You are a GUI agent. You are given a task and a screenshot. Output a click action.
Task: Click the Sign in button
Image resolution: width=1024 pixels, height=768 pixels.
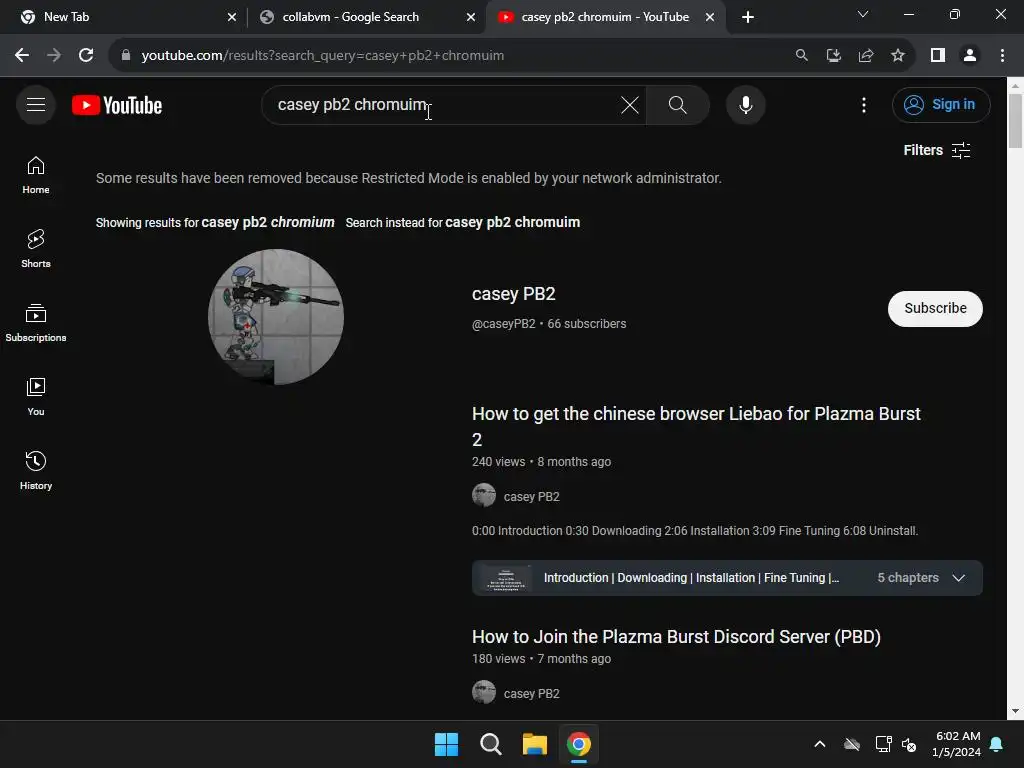click(x=941, y=104)
